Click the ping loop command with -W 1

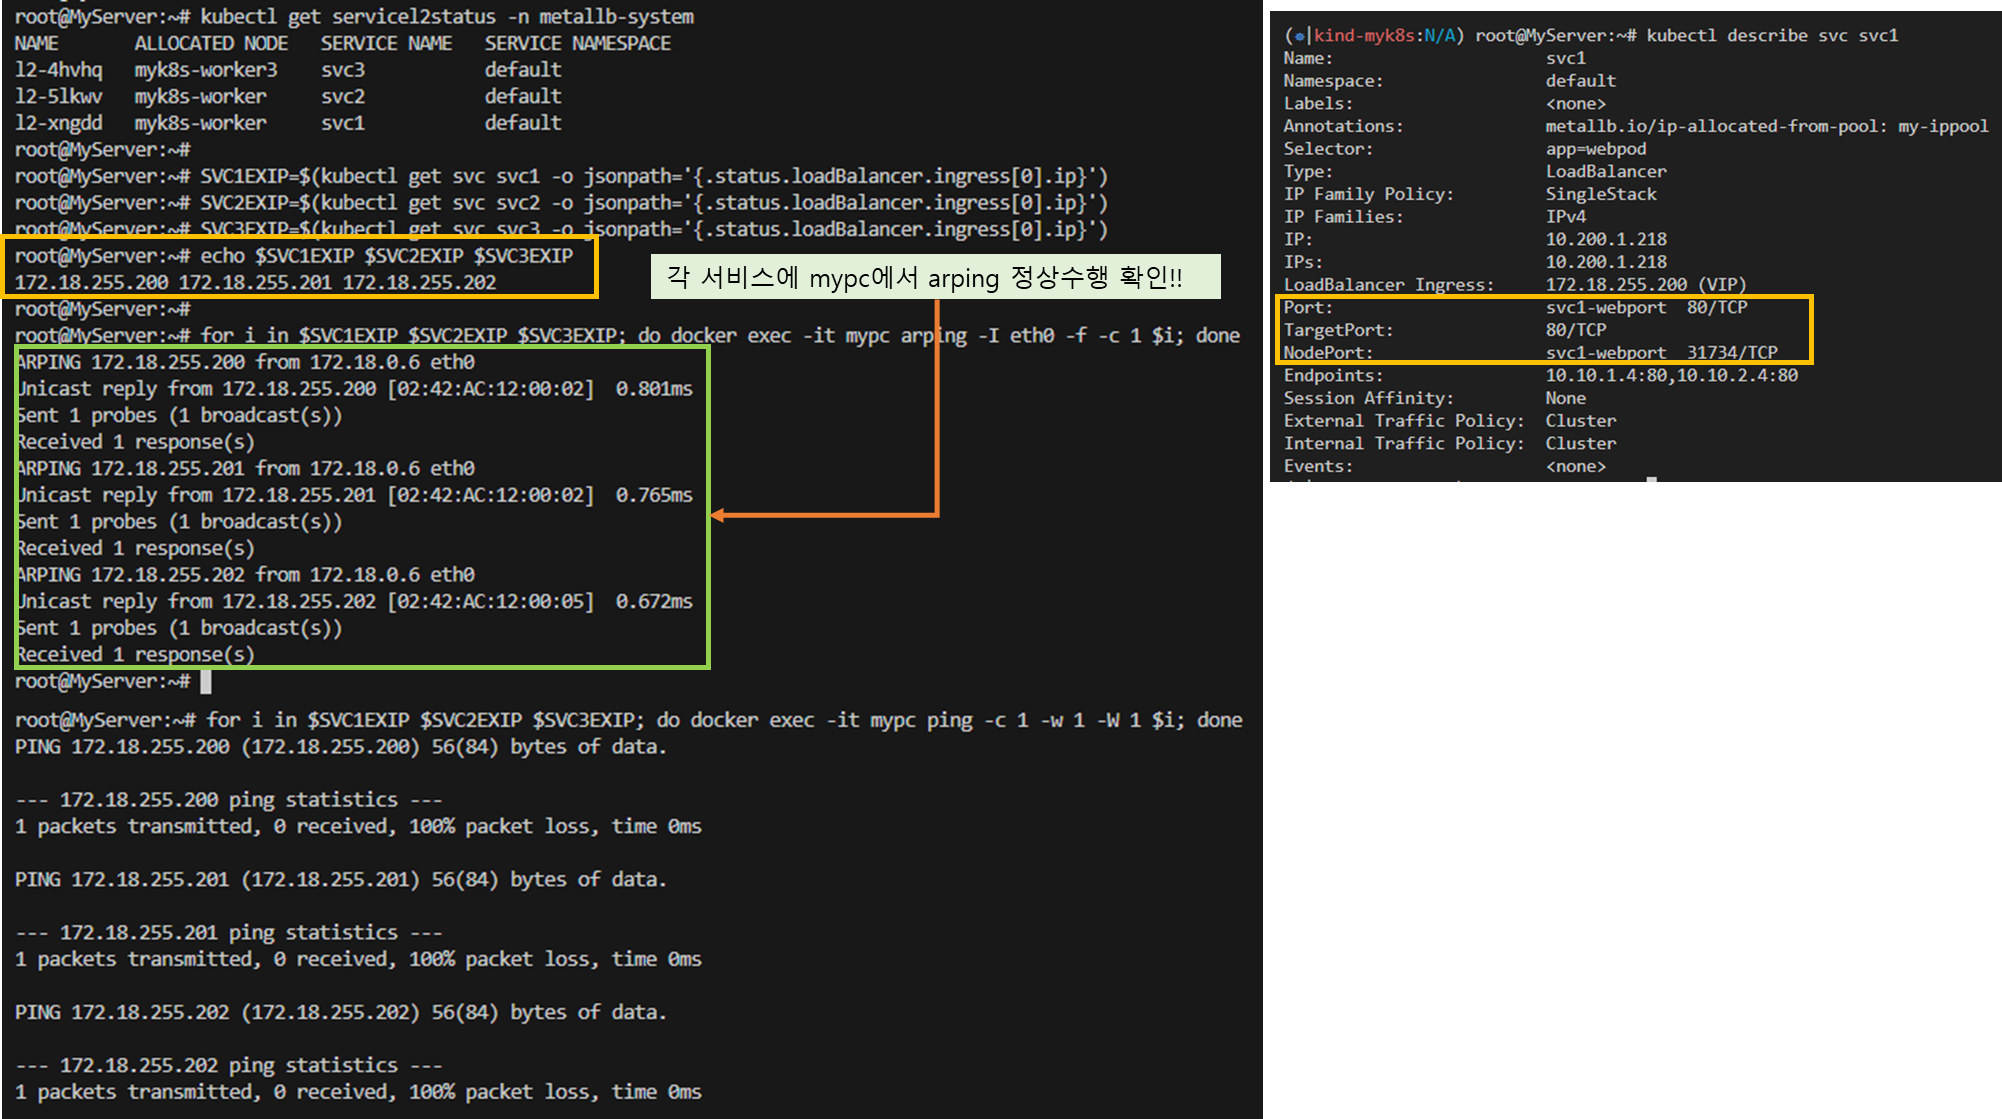click(724, 720)
